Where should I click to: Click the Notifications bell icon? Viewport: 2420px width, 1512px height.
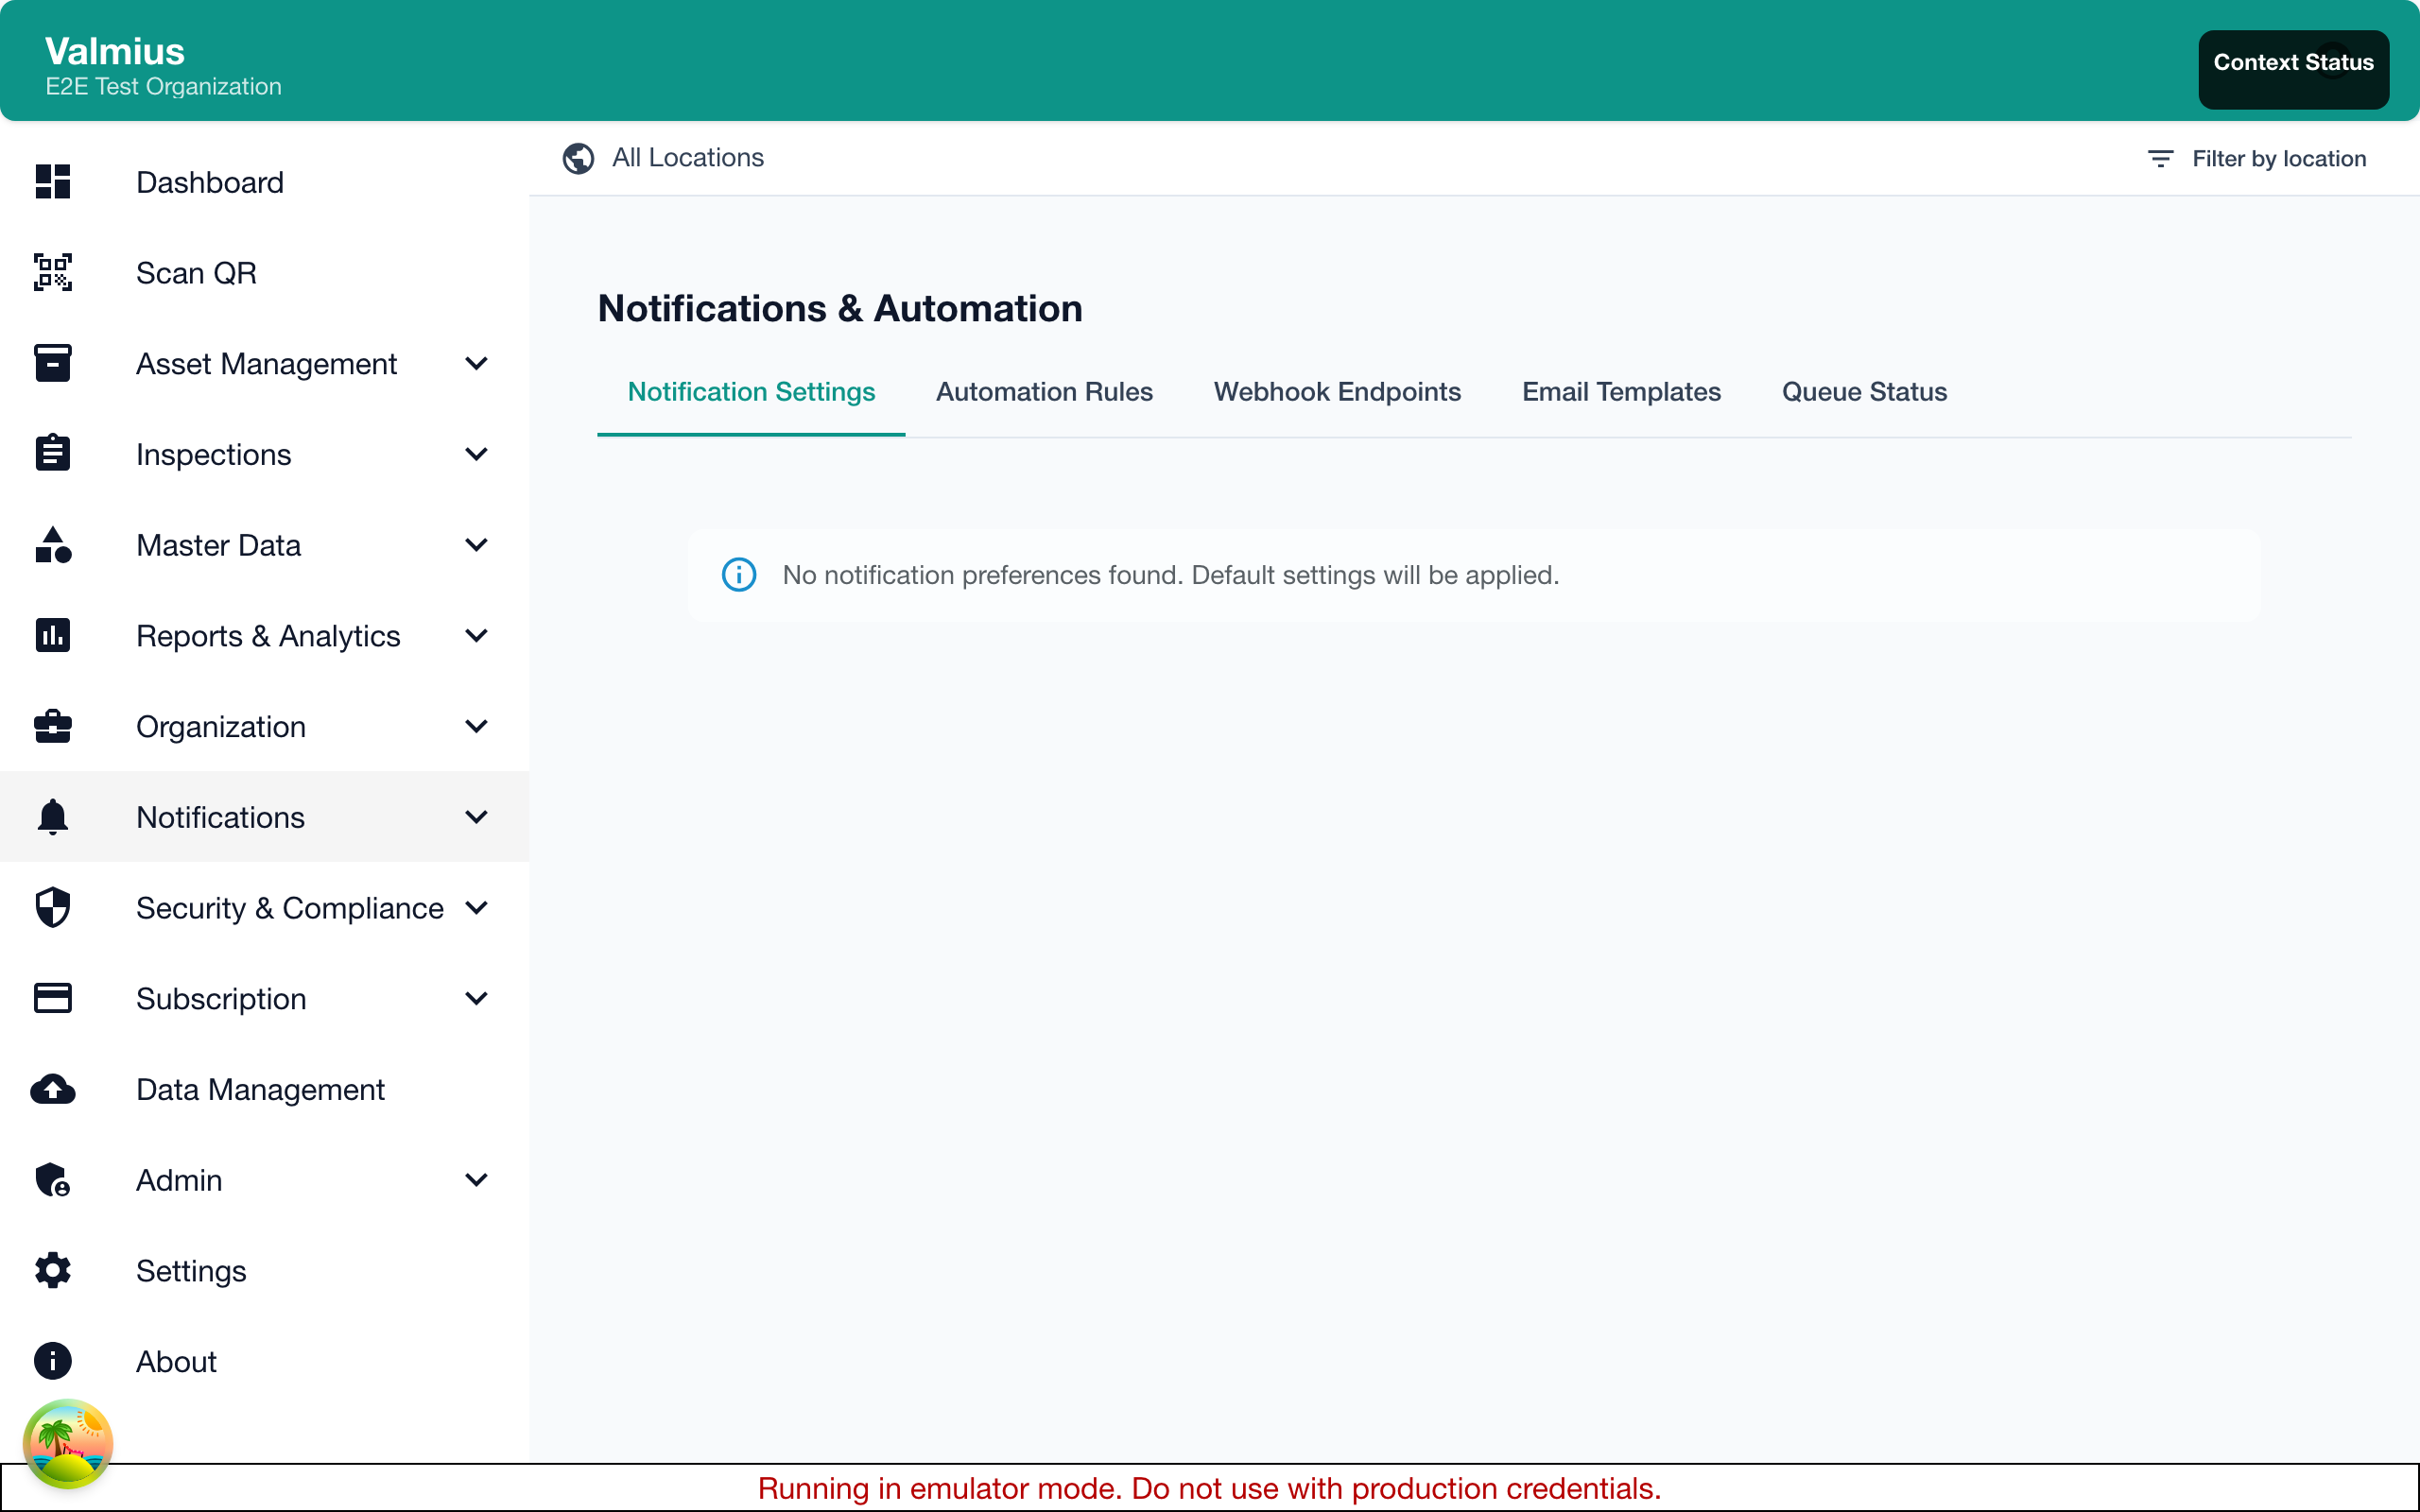[x=52, y=817]
